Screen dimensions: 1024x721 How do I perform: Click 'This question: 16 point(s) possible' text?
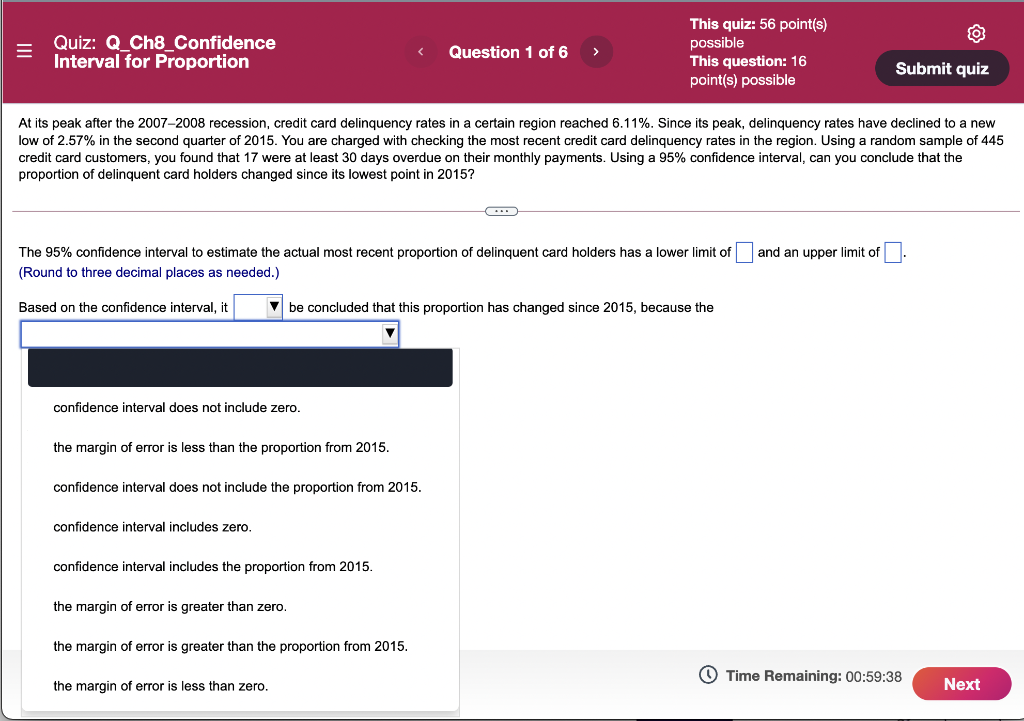[748, 71]
